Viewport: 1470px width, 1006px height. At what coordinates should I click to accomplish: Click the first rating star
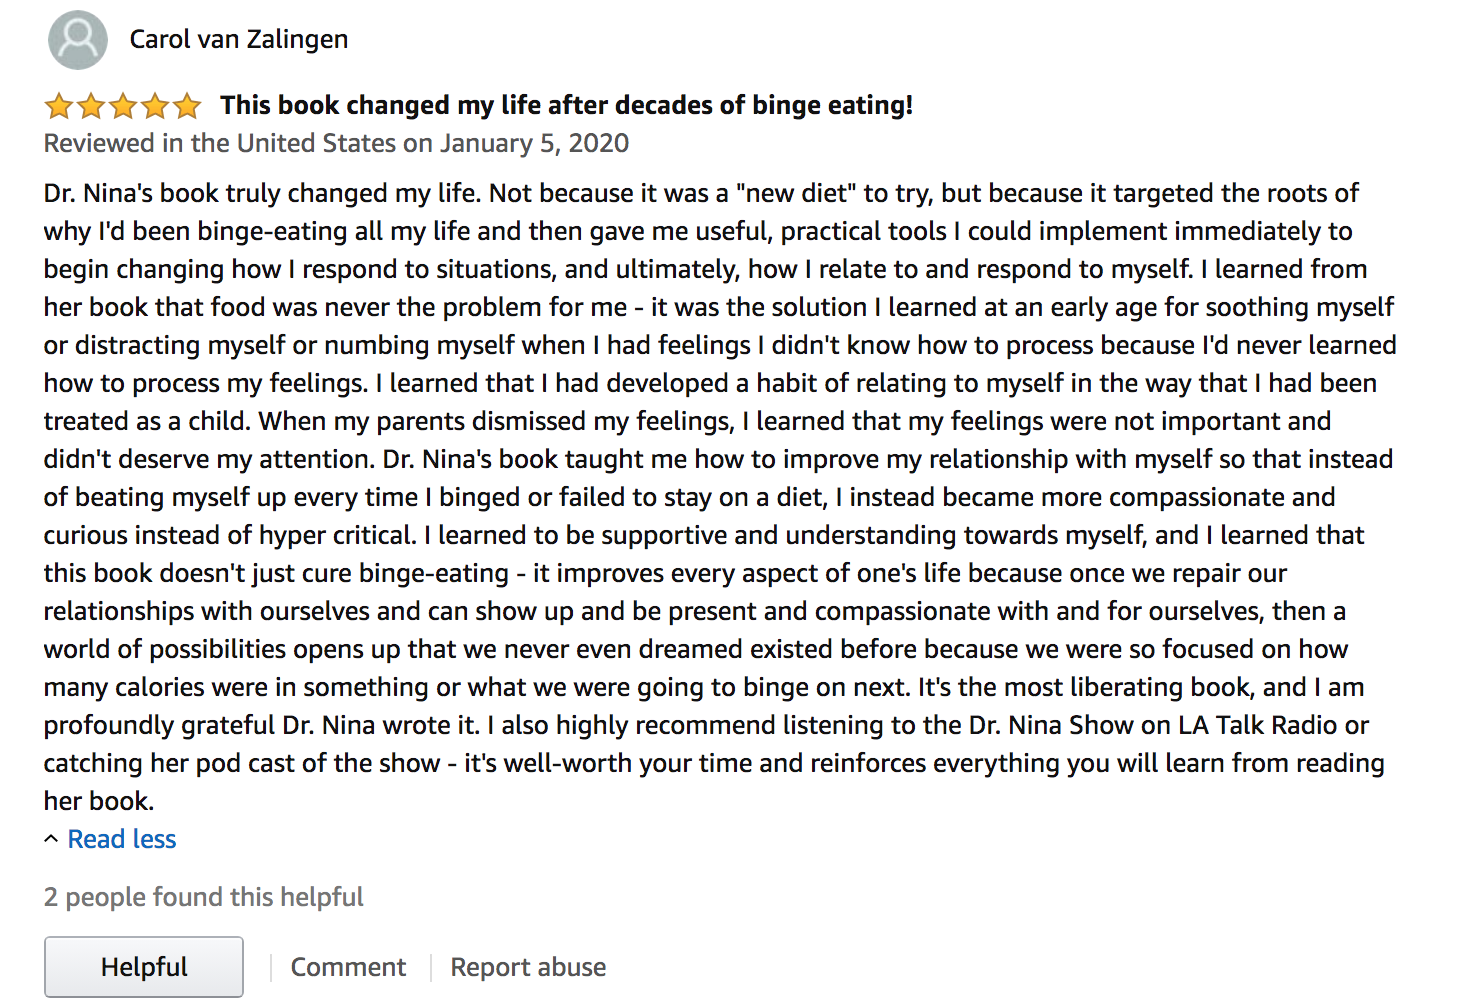(59, 106)
